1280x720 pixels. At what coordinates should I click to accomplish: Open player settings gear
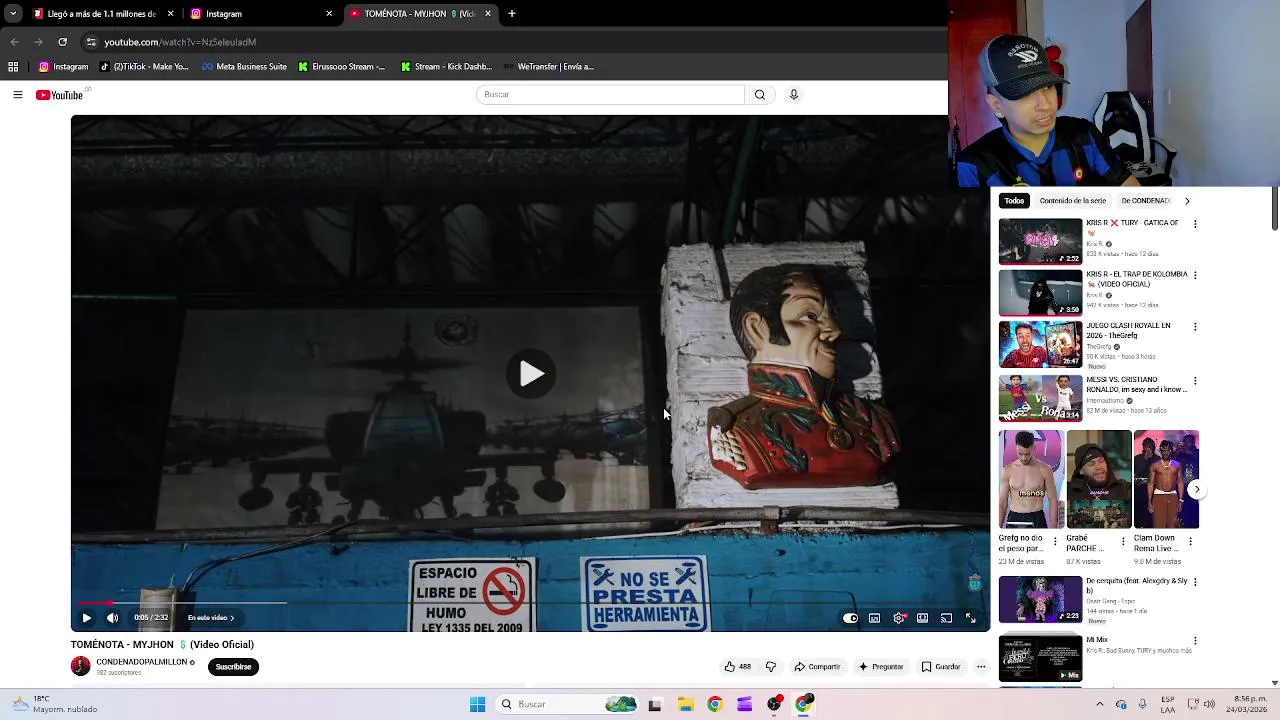[x=899, y=618]
